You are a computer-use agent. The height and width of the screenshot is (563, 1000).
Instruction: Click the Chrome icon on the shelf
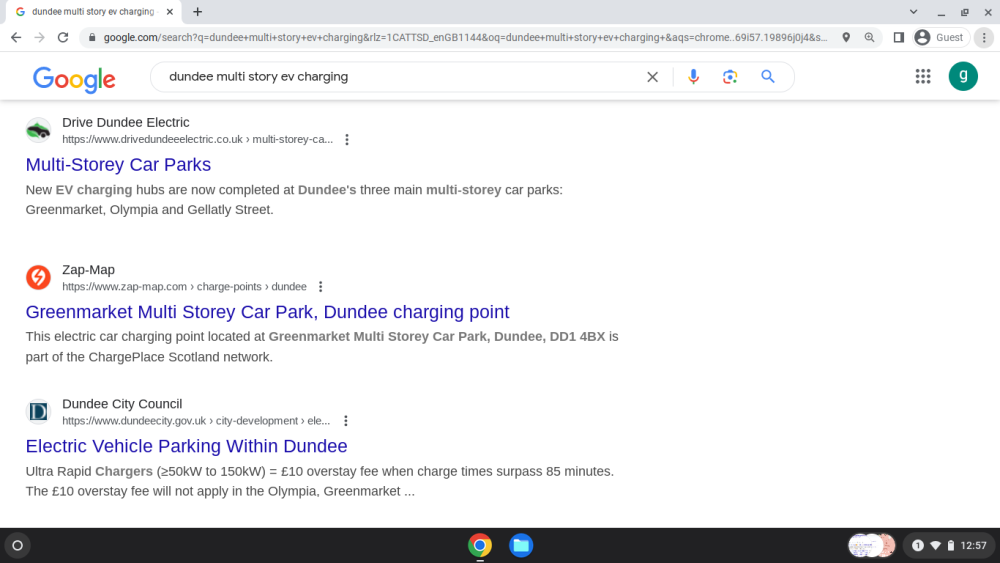[x=480, y=545]
